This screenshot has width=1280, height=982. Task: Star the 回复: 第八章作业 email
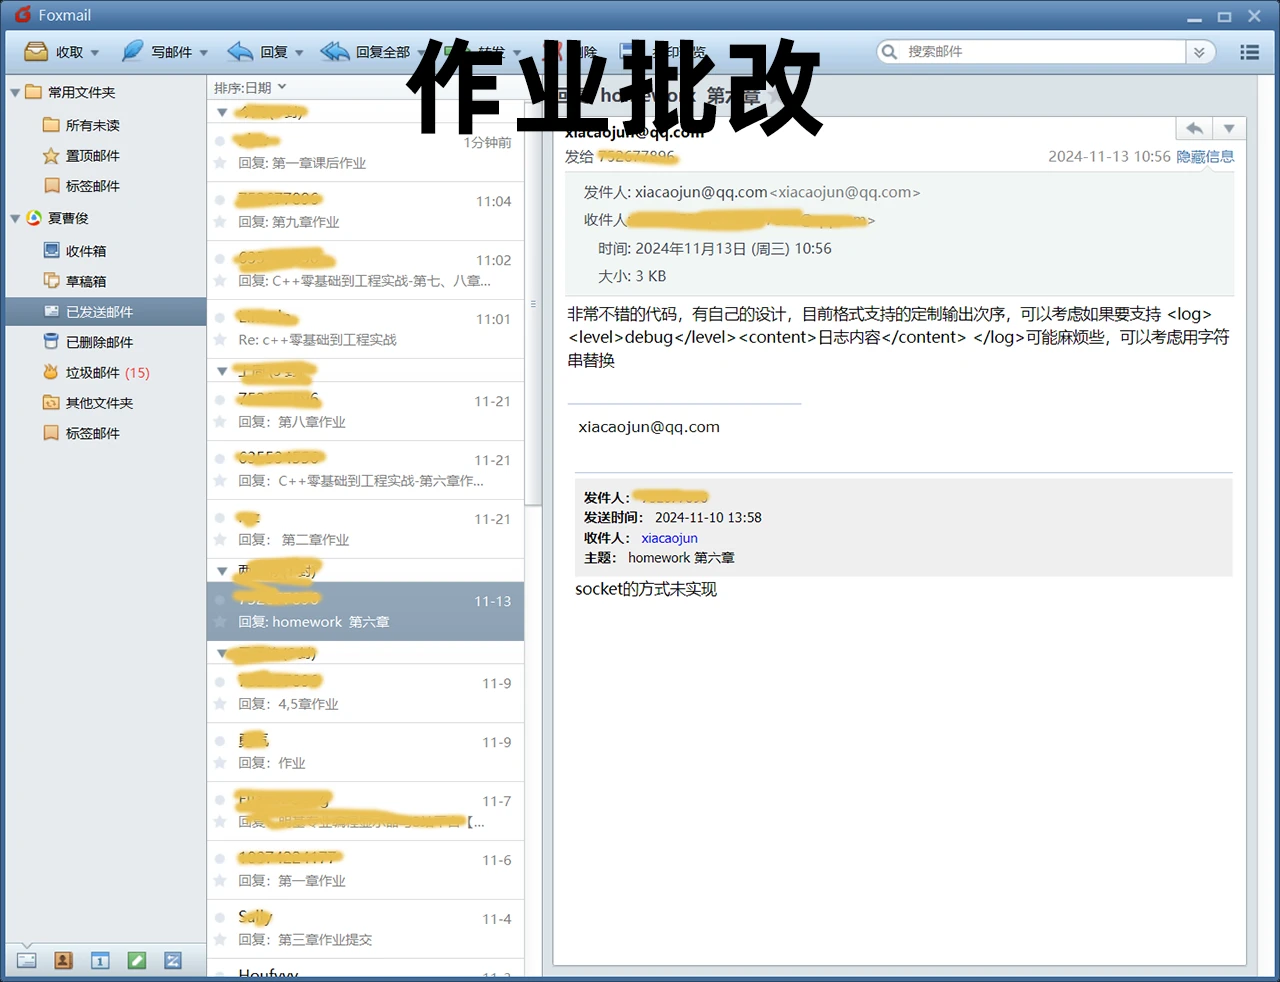coord(220,422)
